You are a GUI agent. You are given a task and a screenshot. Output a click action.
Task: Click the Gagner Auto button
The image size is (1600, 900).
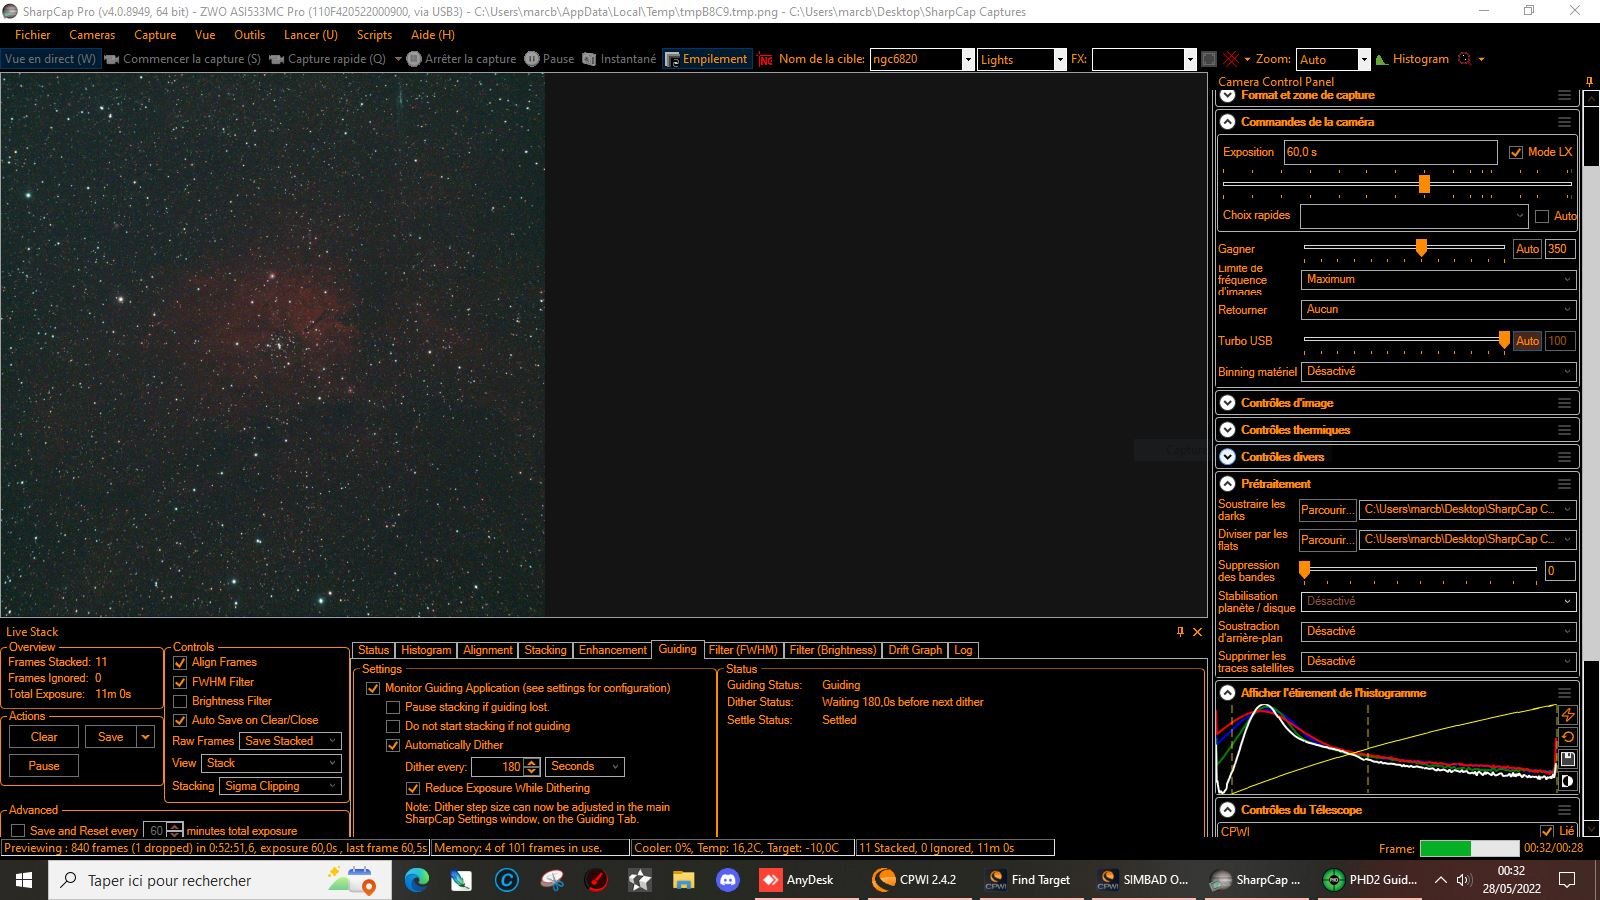[1527, 249]
